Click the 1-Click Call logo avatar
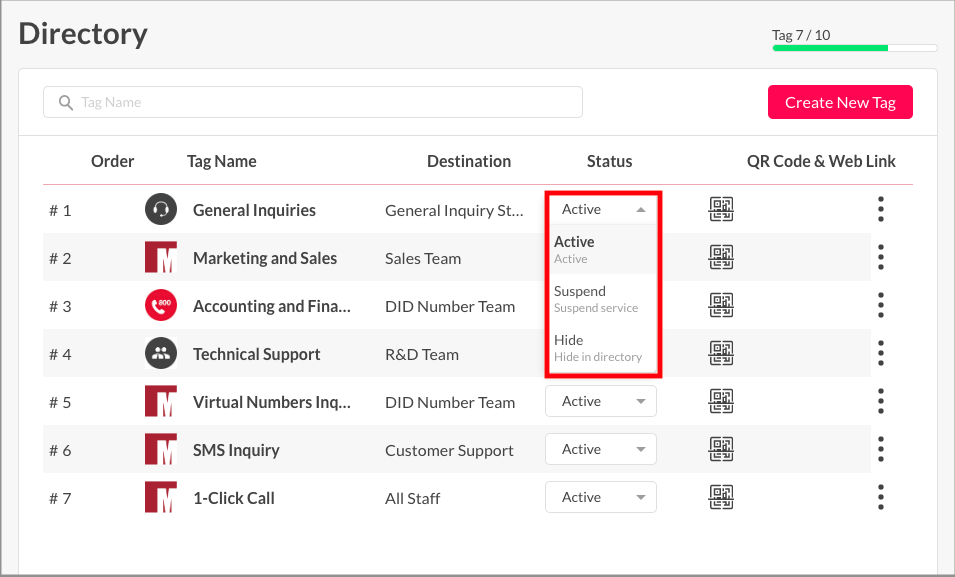The width and height of the screenshot is (955, 577). tap(161, 497)
